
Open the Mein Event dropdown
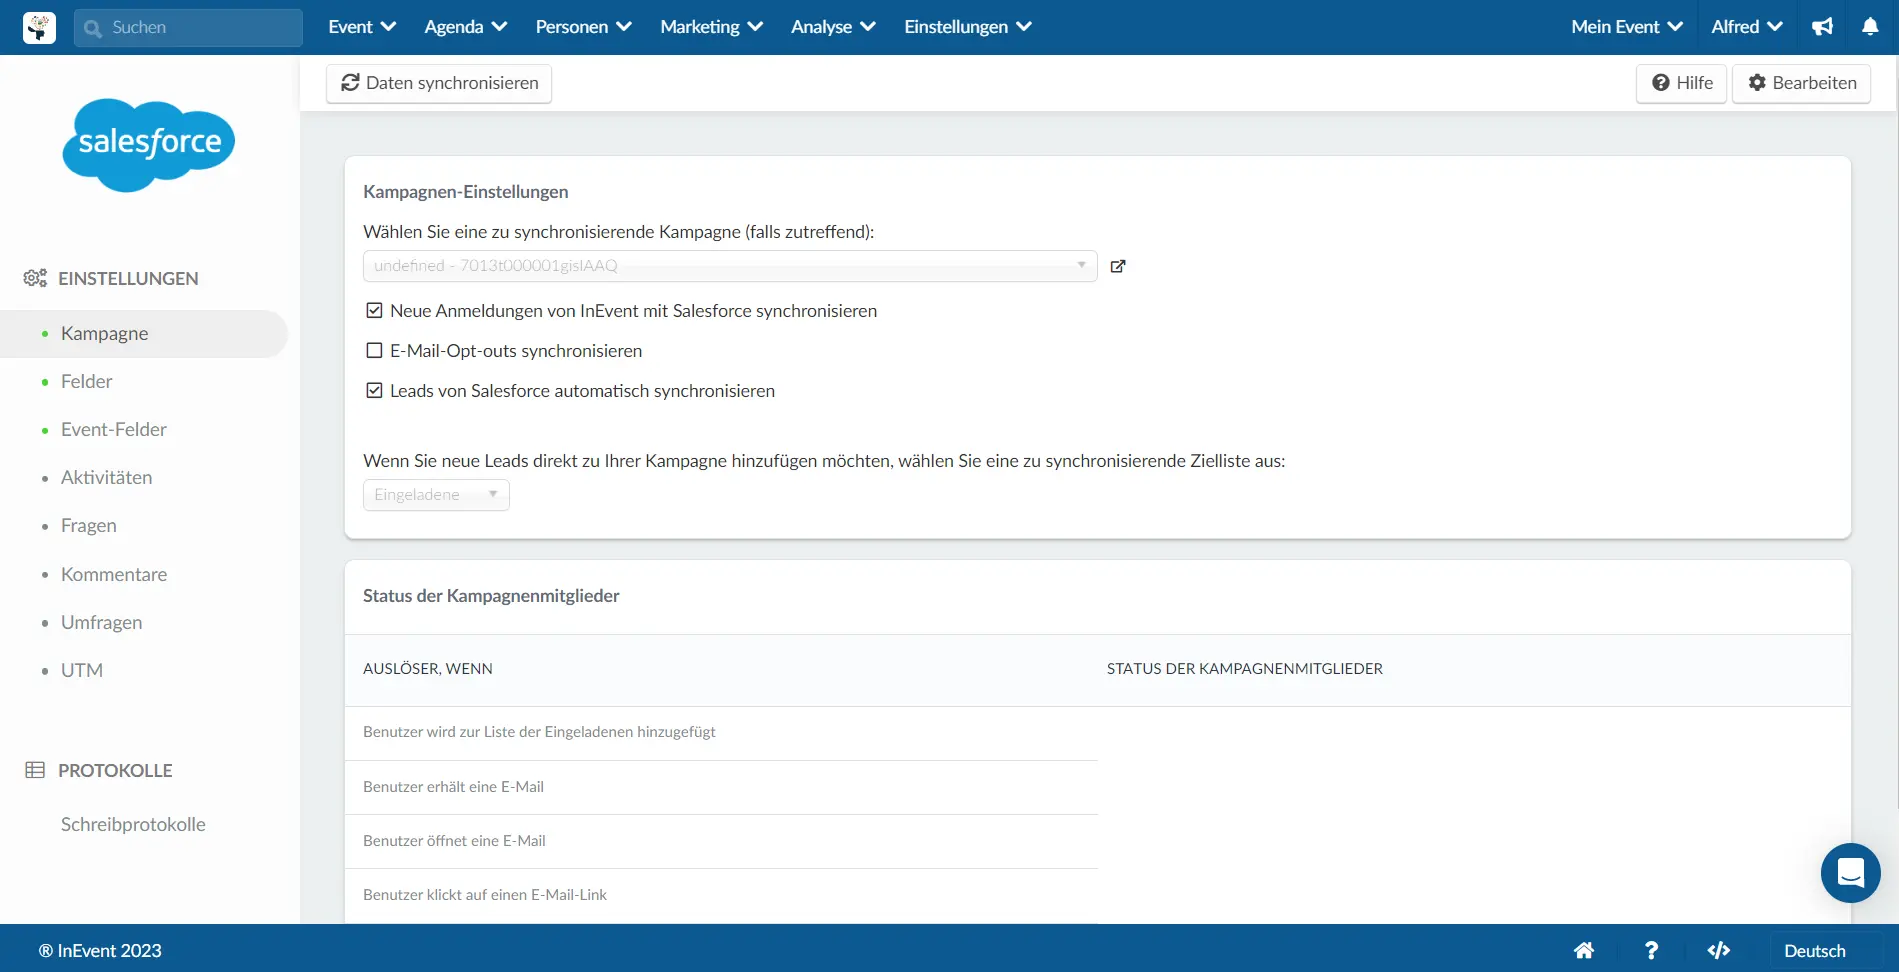[1627, 27]
